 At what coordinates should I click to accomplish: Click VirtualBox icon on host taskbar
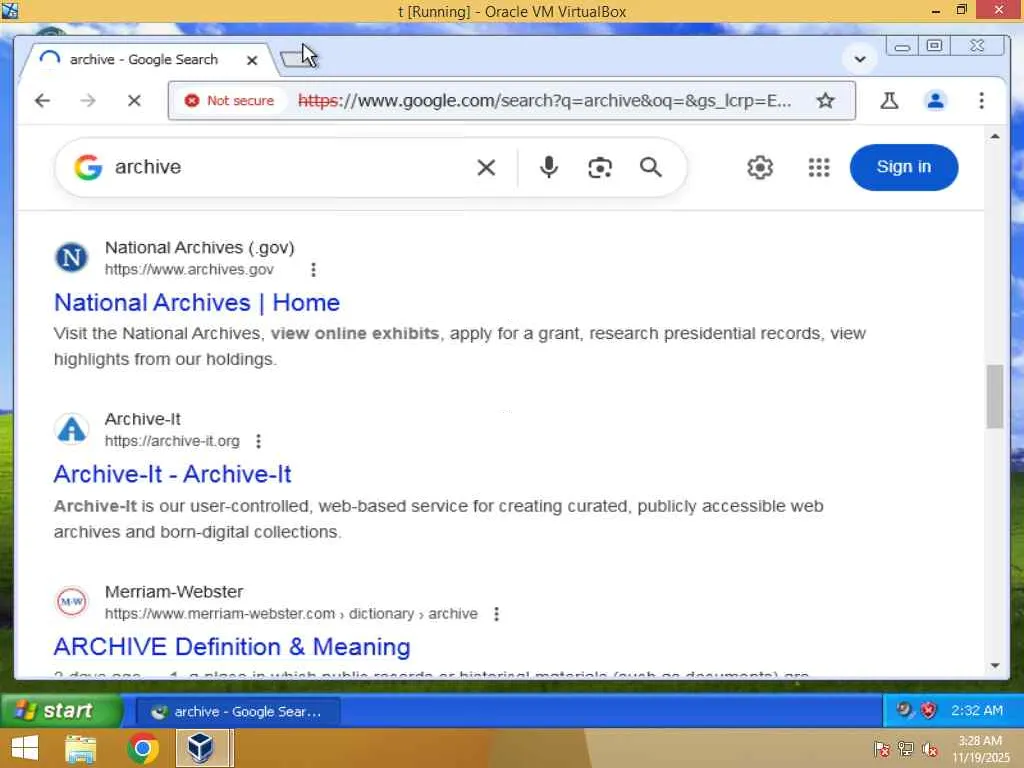tap(200, 748)
